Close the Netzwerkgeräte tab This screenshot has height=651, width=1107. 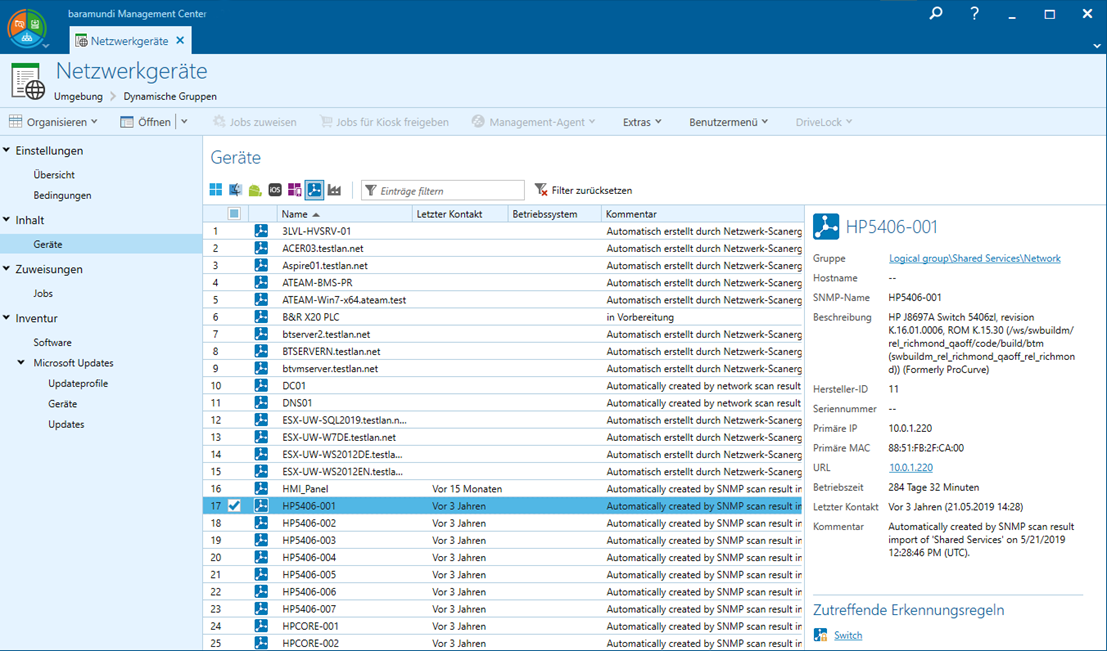(180, 40)
